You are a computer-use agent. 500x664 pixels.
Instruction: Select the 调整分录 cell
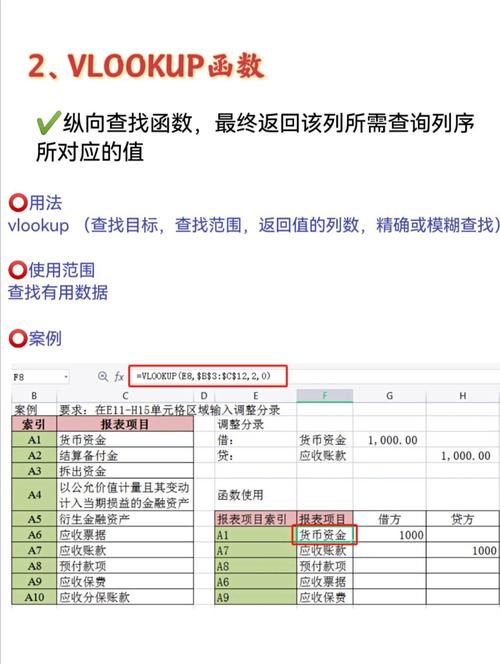(256, 424)
